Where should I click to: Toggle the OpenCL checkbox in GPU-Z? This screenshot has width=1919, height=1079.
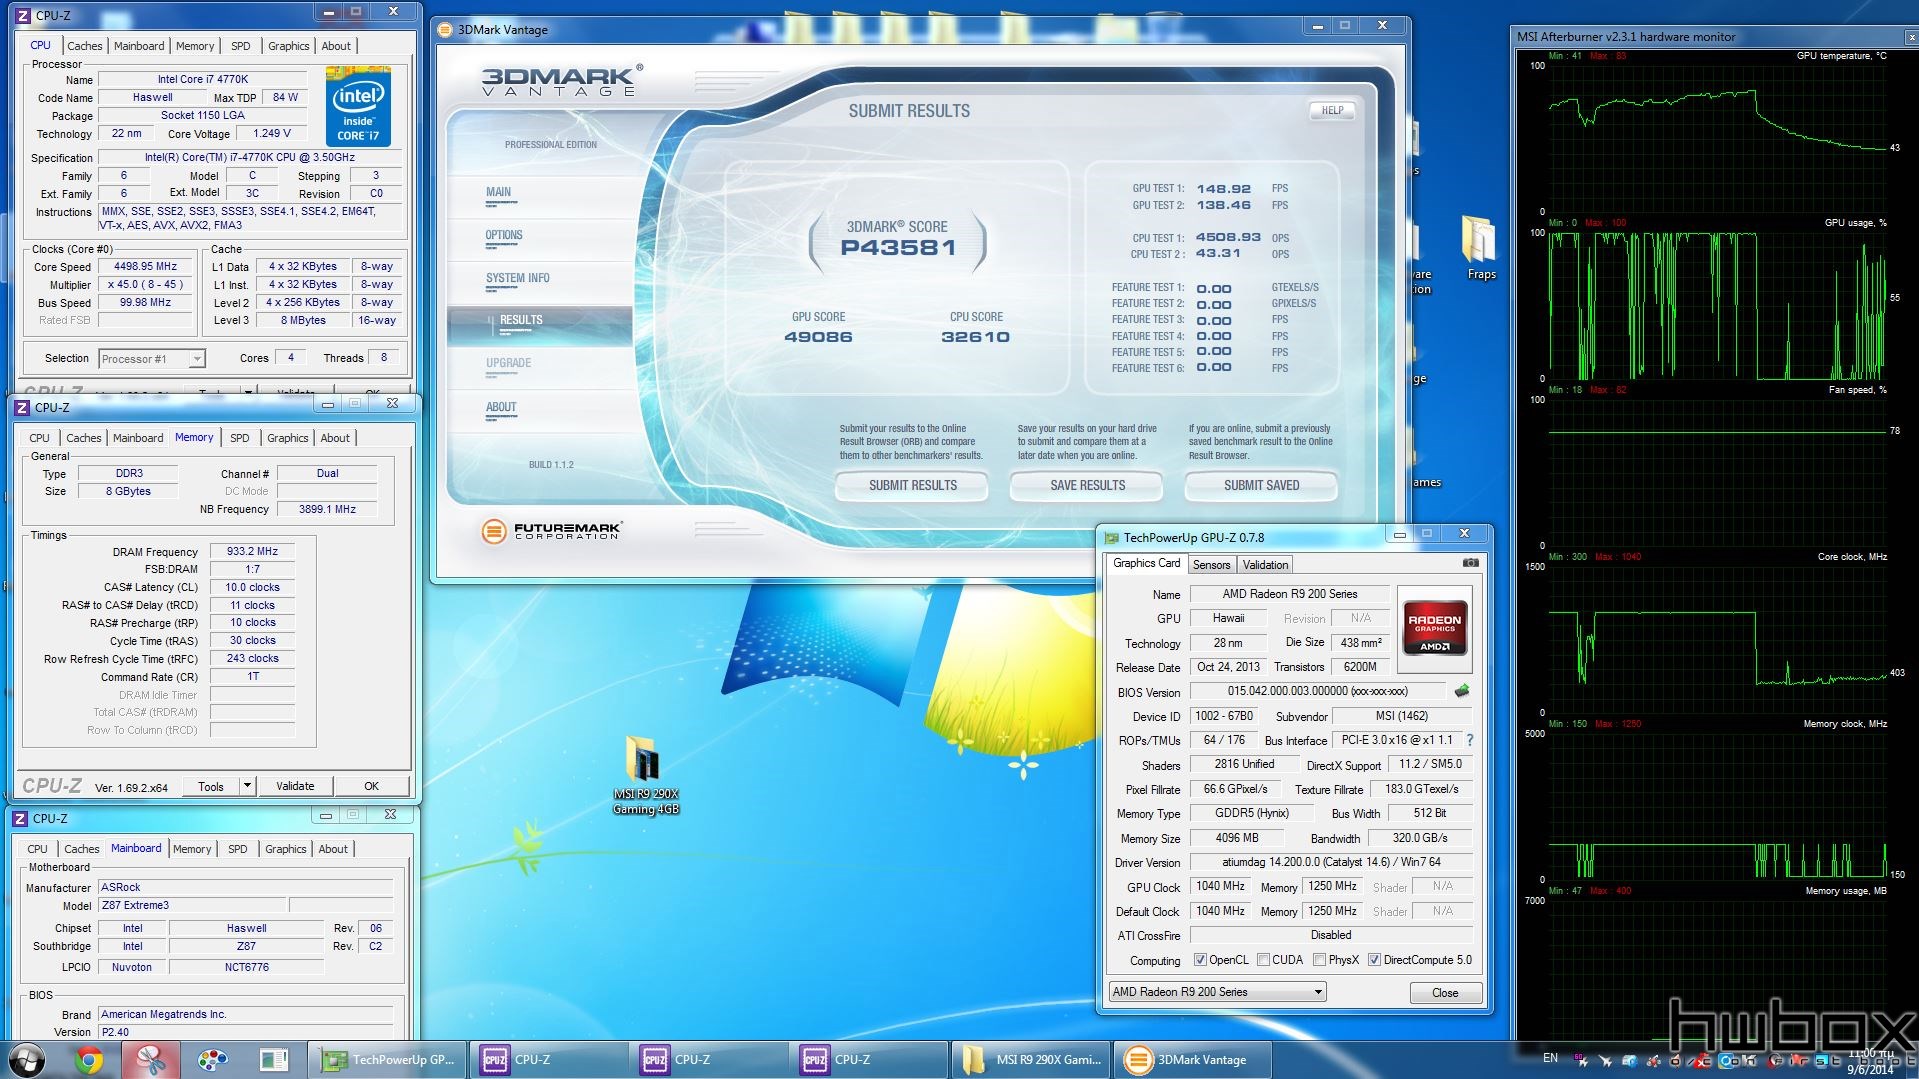click(1200, 960)
